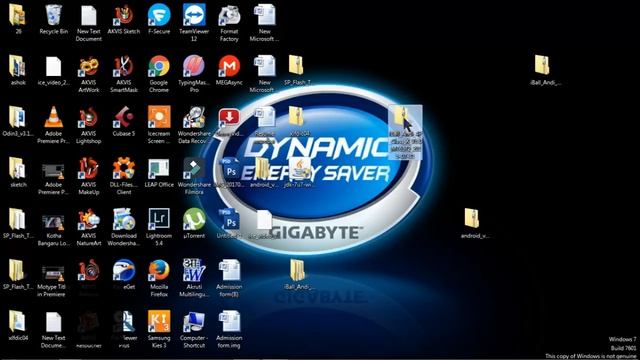Open Format Factory
The height and width of the screenshot is (360, 640).
(229, 16)
